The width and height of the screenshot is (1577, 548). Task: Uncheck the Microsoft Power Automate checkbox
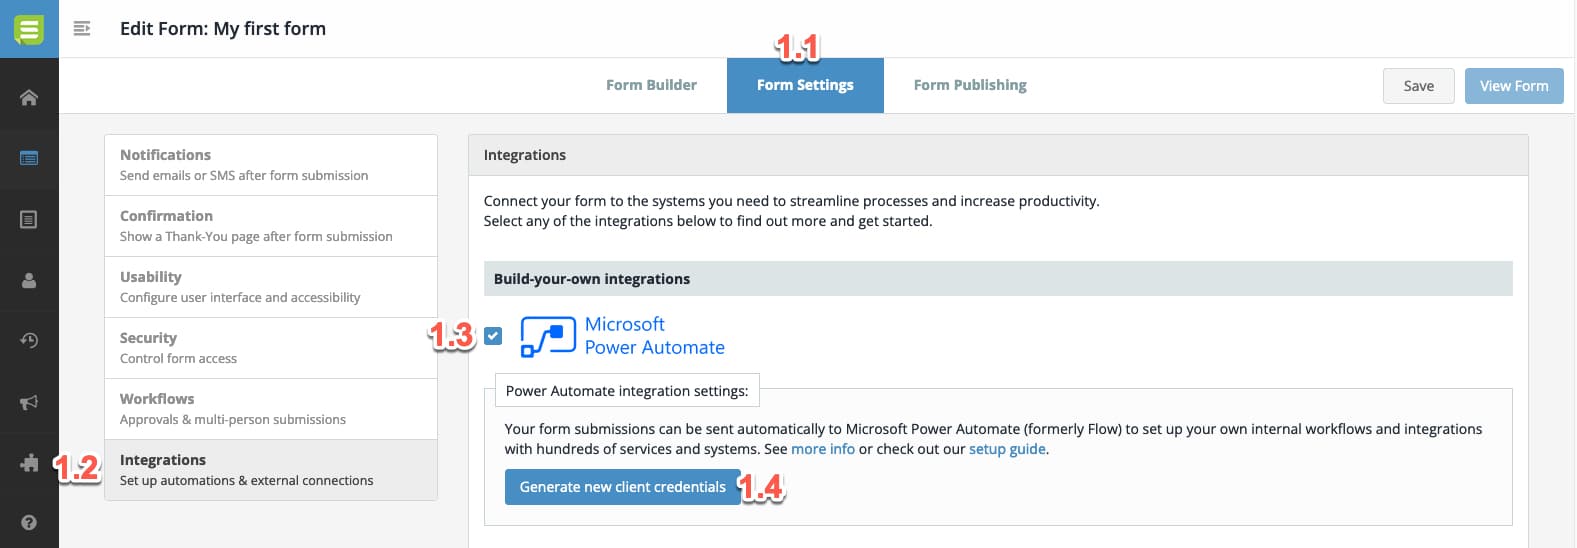pyautogui.click(x=493, y=336)
